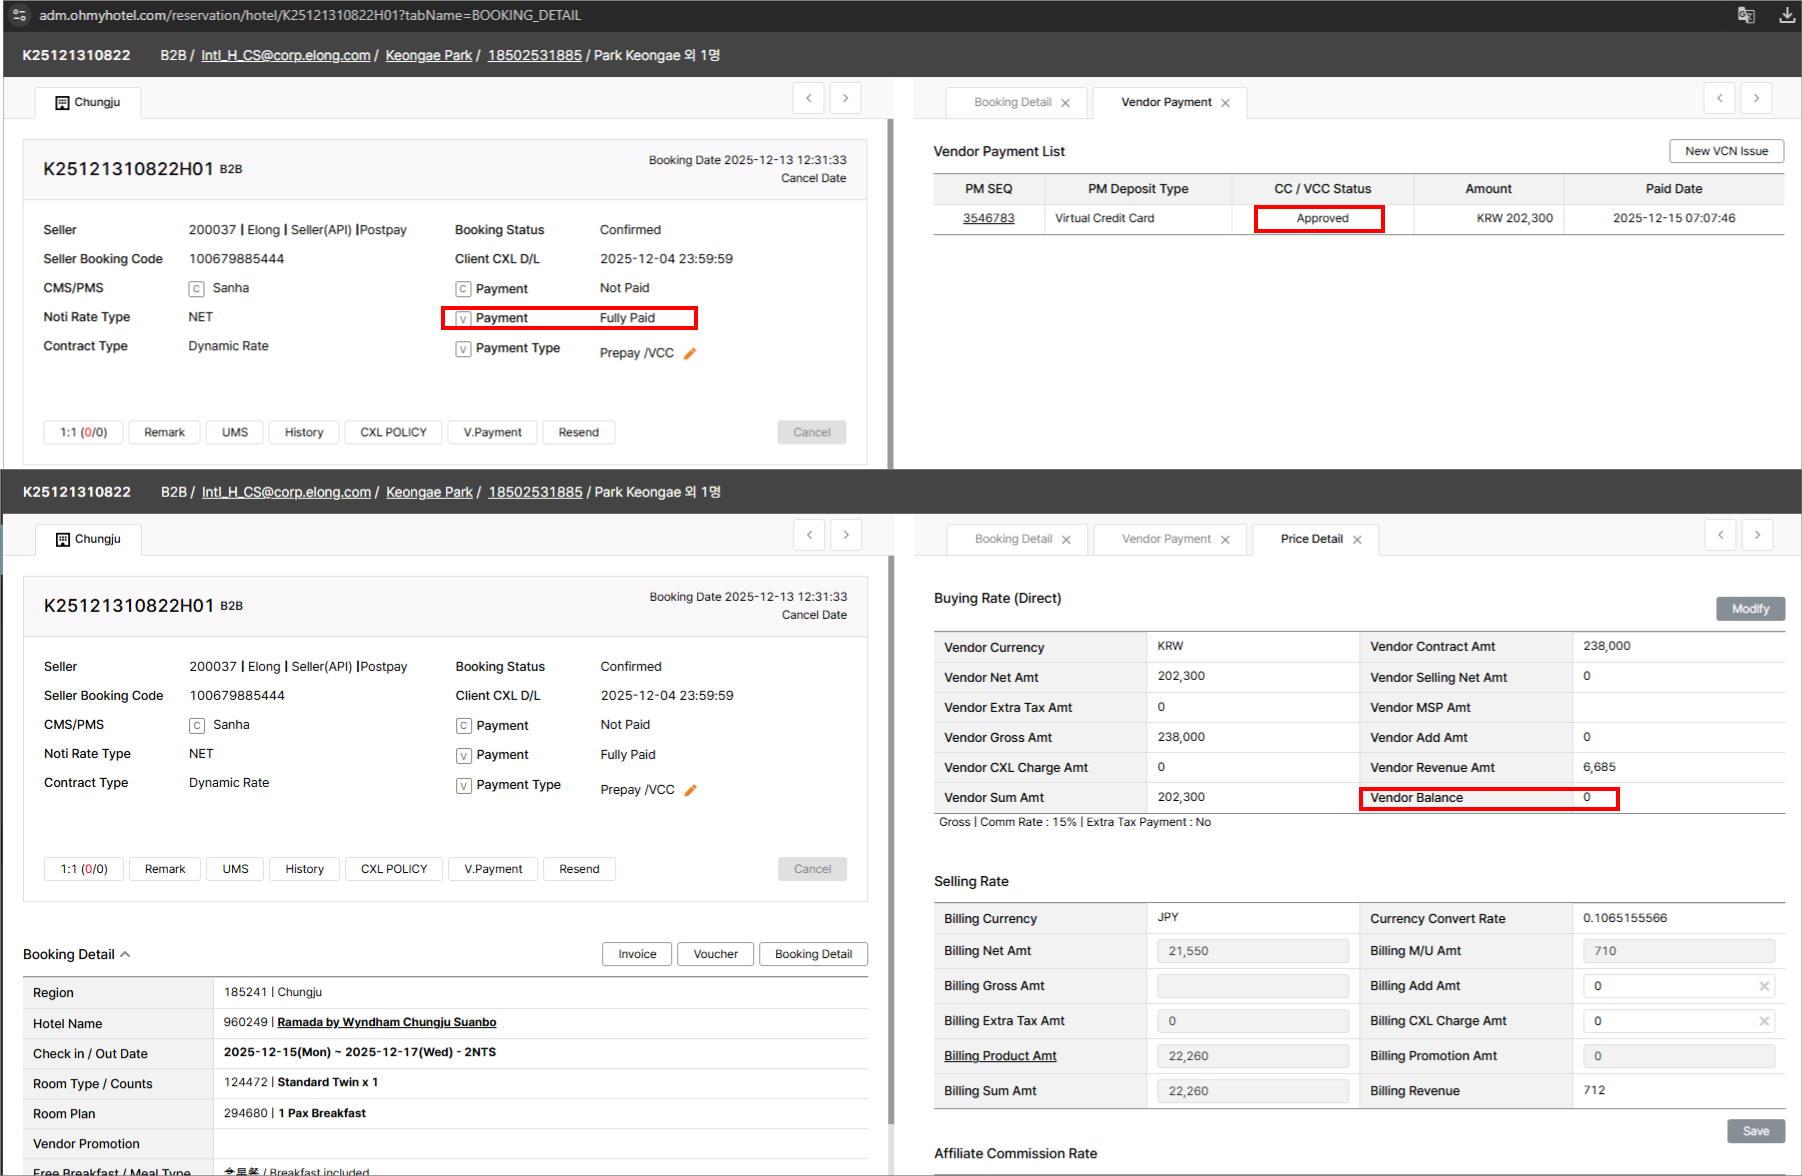Open site information icon in address bar
This screenshot has height=1176, width=1802.
click(x=19, y=15)
